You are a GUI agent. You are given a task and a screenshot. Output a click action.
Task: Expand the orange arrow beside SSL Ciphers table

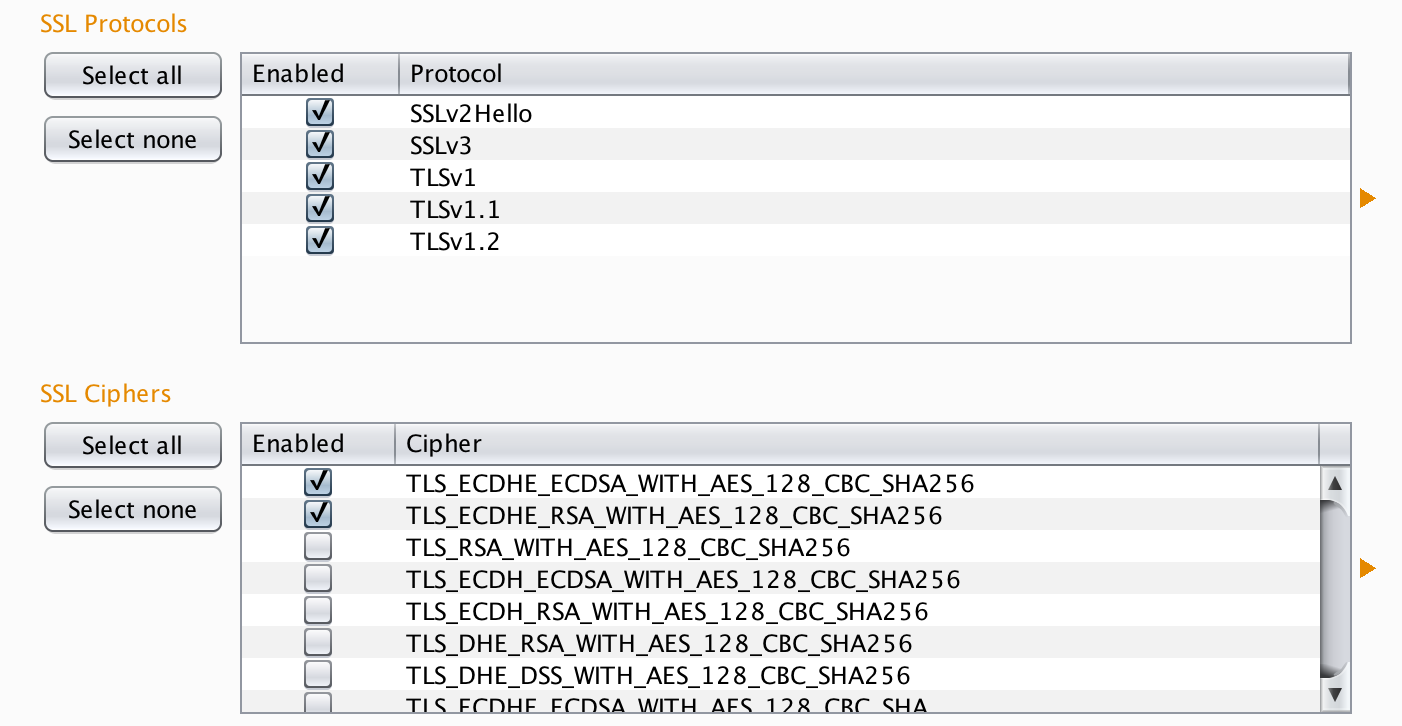(x=1368, y=569)
